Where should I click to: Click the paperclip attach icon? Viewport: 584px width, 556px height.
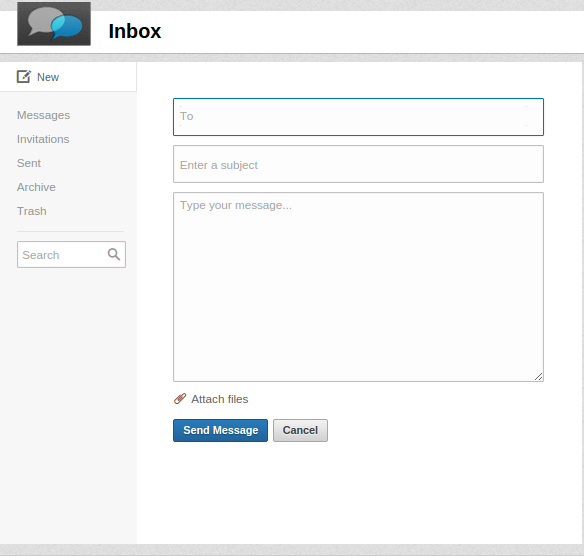click(180, 399)
